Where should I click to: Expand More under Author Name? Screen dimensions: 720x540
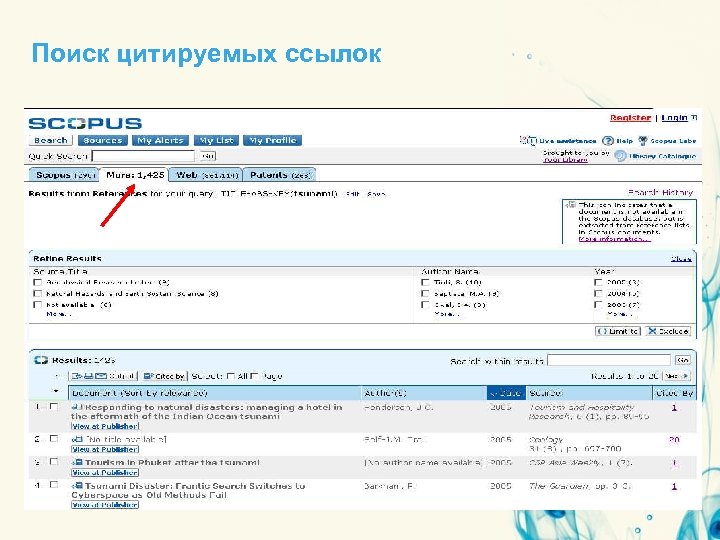click(446, 314)
